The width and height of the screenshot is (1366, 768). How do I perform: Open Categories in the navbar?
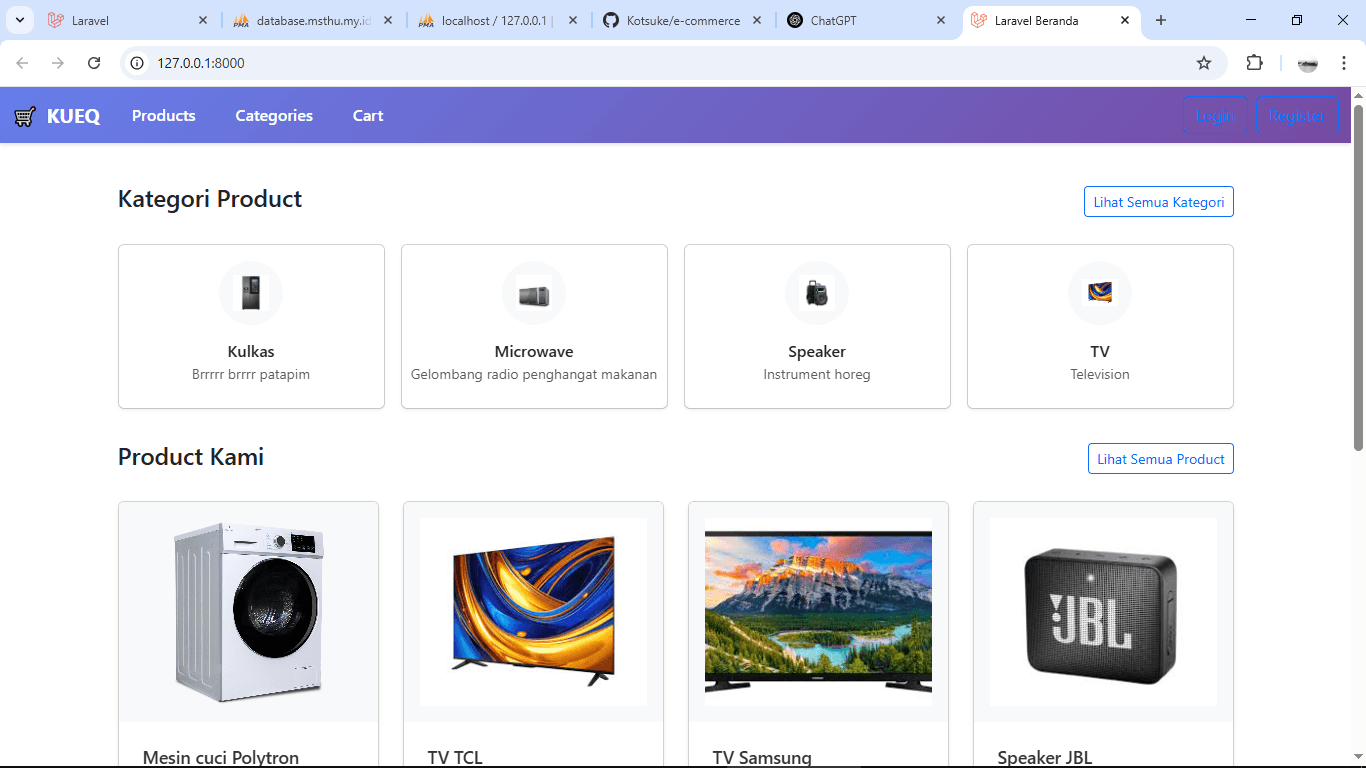tap(274, 116)
